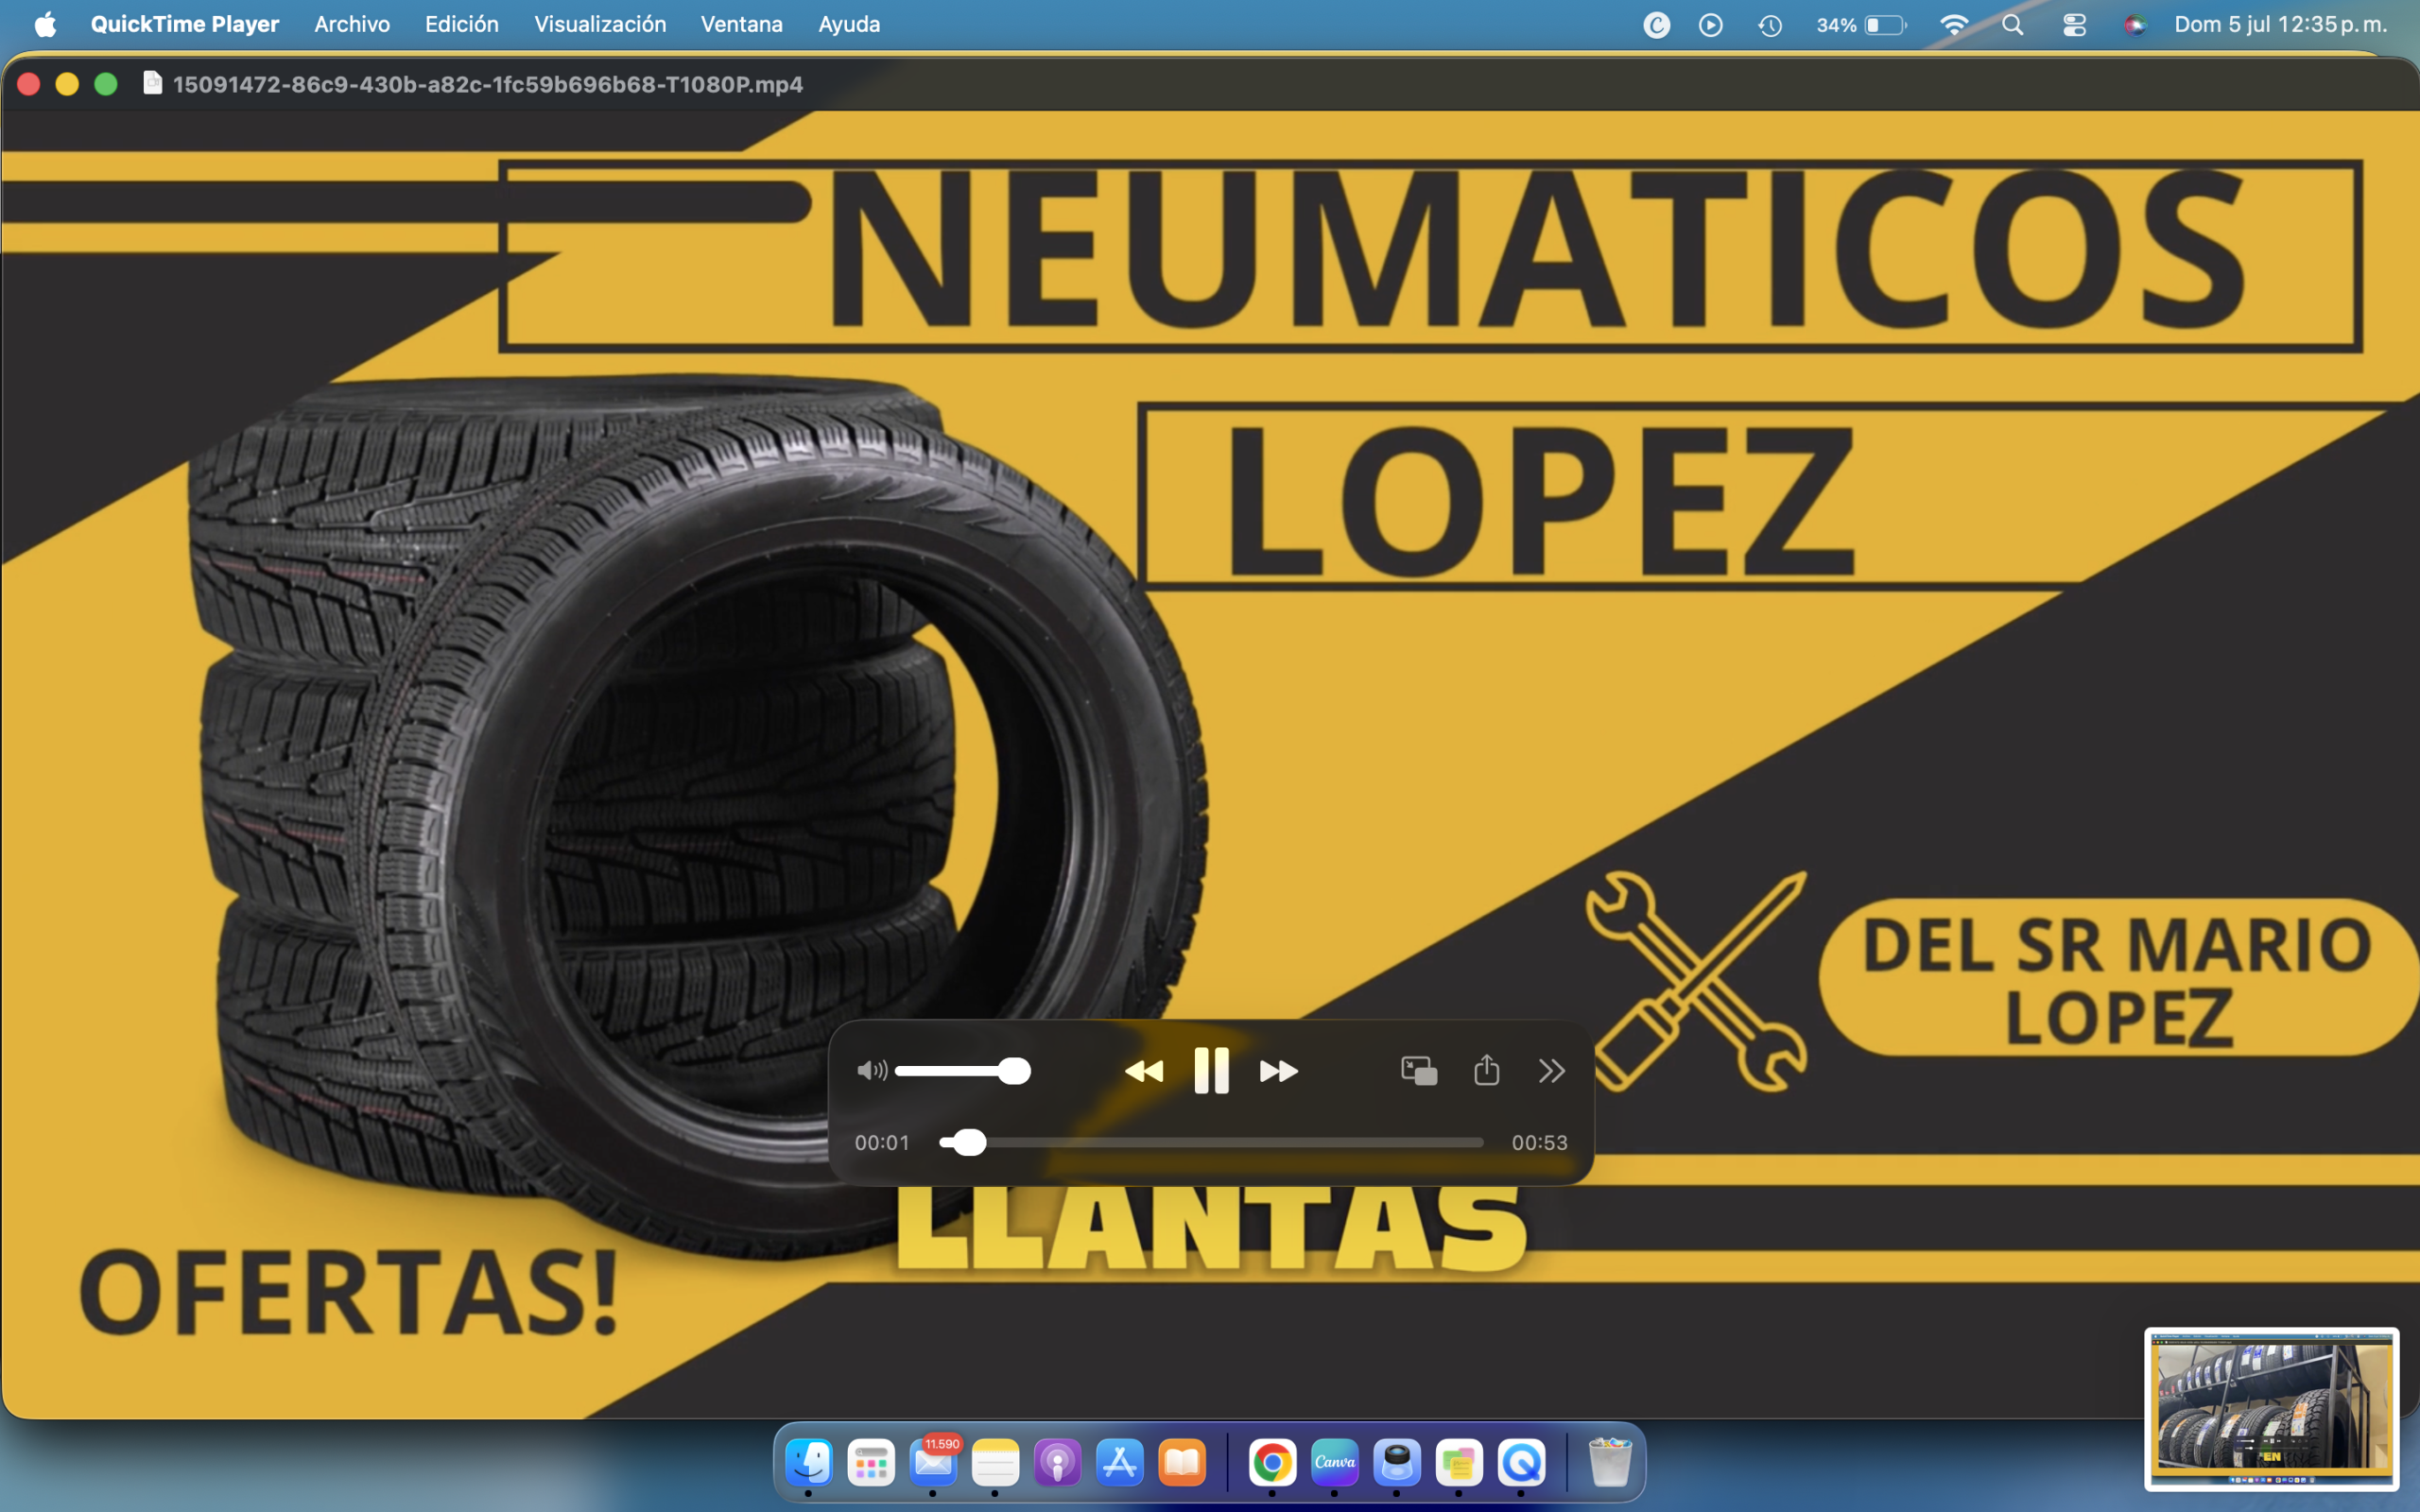The height and width of the screenshot is (1512, 2420).
Task: Open Stickies app from the Dock
Action: point(1459,1463)
